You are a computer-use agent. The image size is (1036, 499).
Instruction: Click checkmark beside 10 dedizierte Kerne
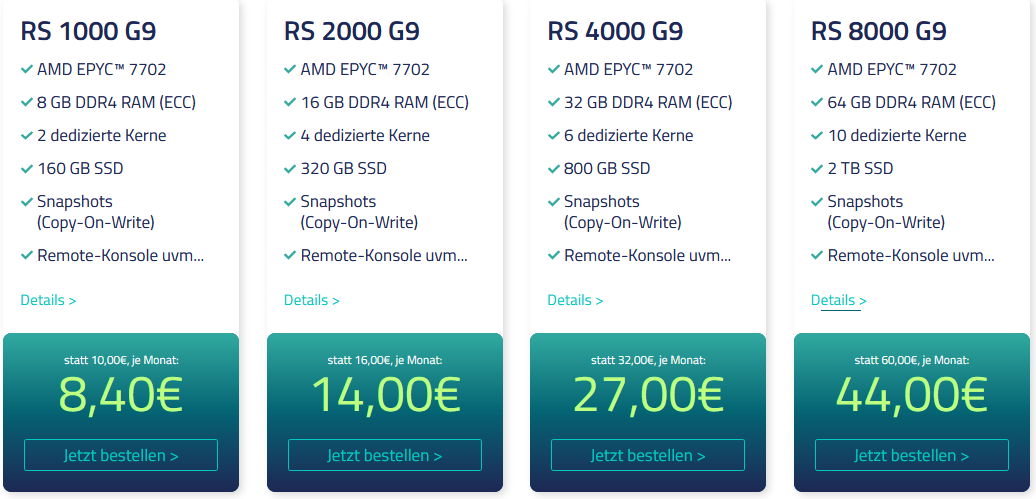pyautogui.click(x=818, y=135)
